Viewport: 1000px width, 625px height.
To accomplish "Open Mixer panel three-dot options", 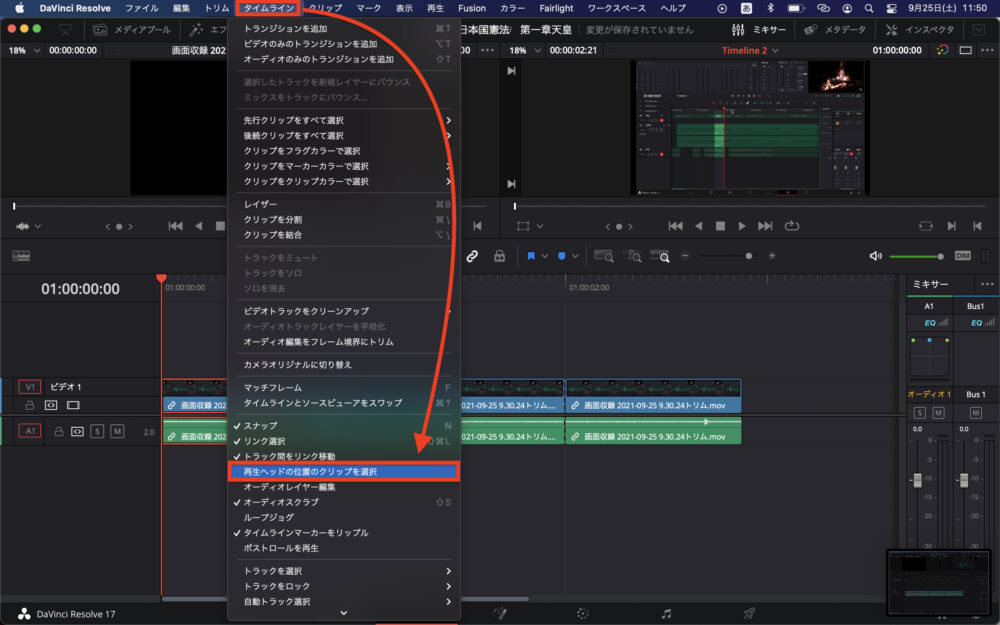I will (987, 284).
